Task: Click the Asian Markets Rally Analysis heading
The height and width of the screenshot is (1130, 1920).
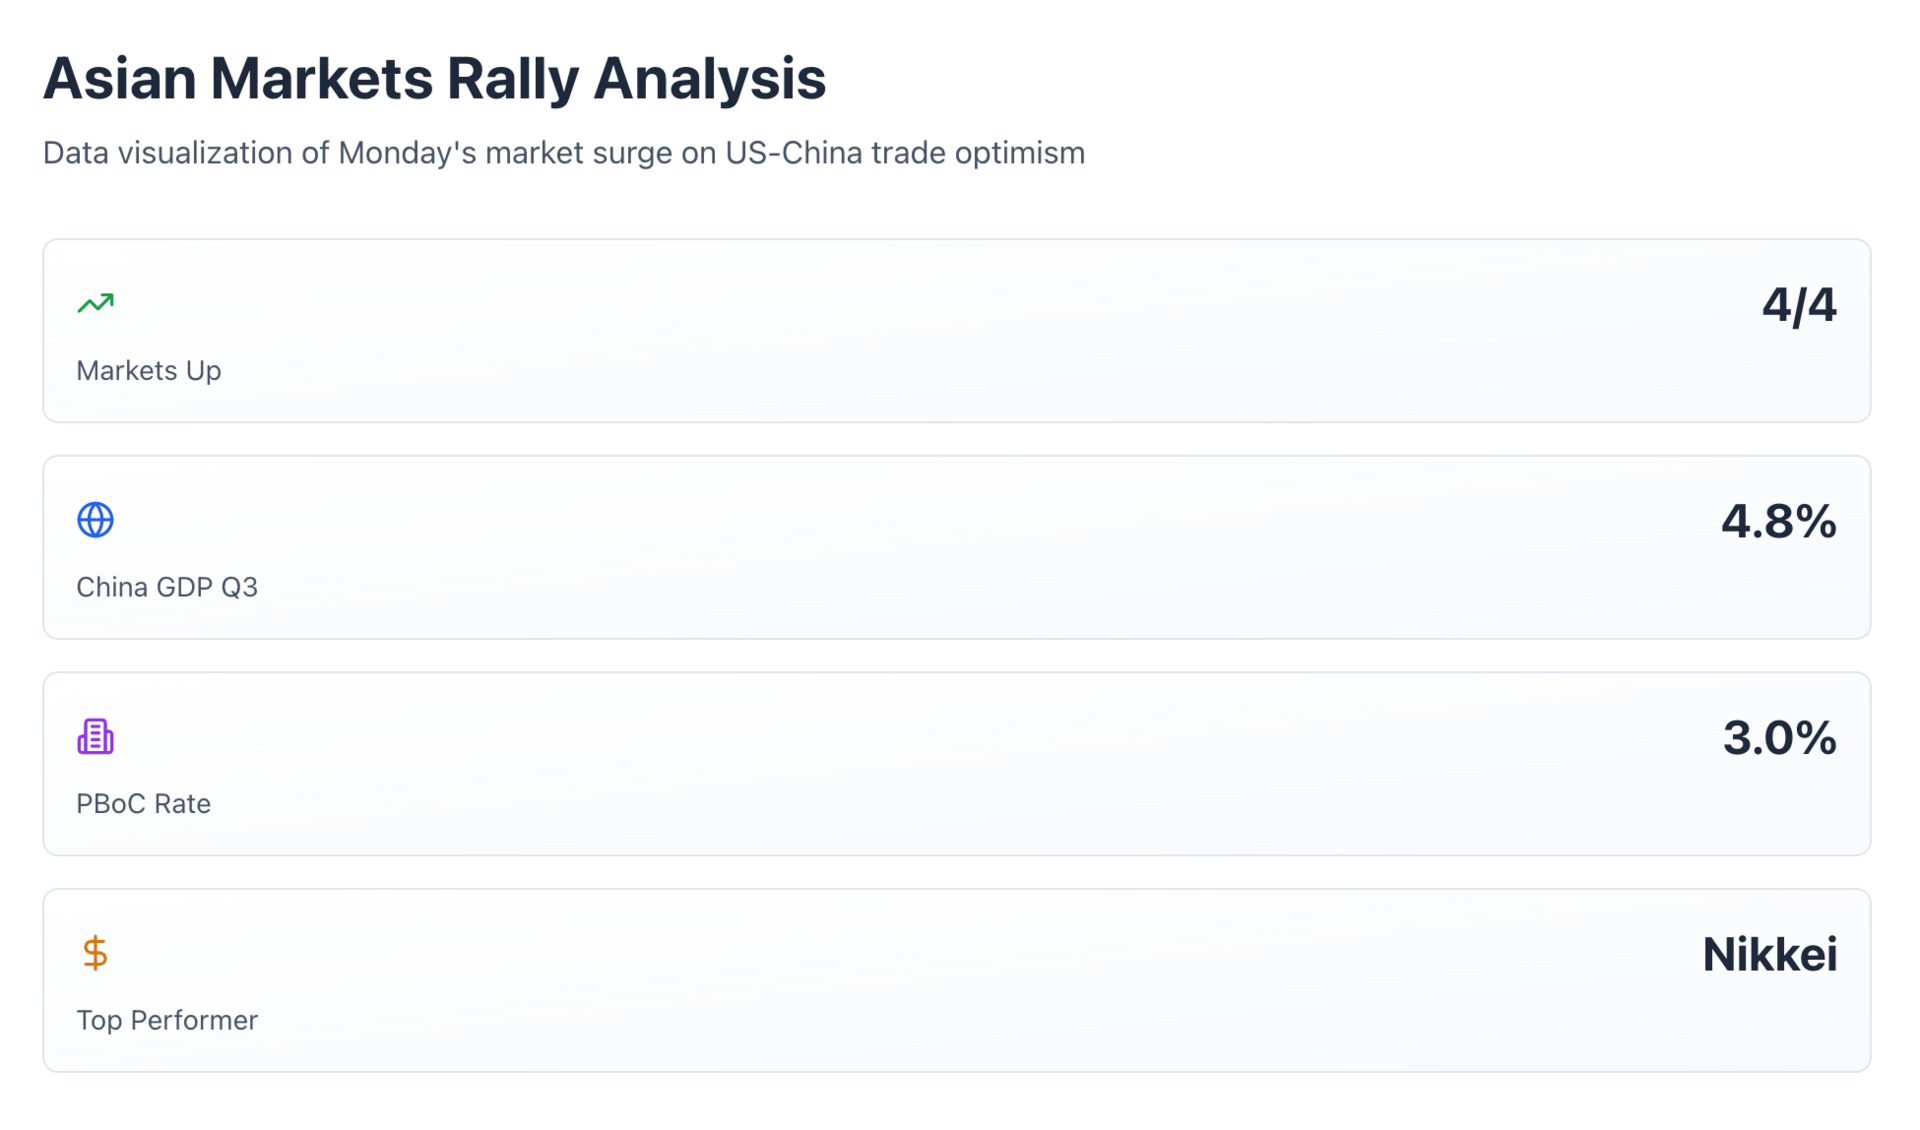Action: (434, 78)
